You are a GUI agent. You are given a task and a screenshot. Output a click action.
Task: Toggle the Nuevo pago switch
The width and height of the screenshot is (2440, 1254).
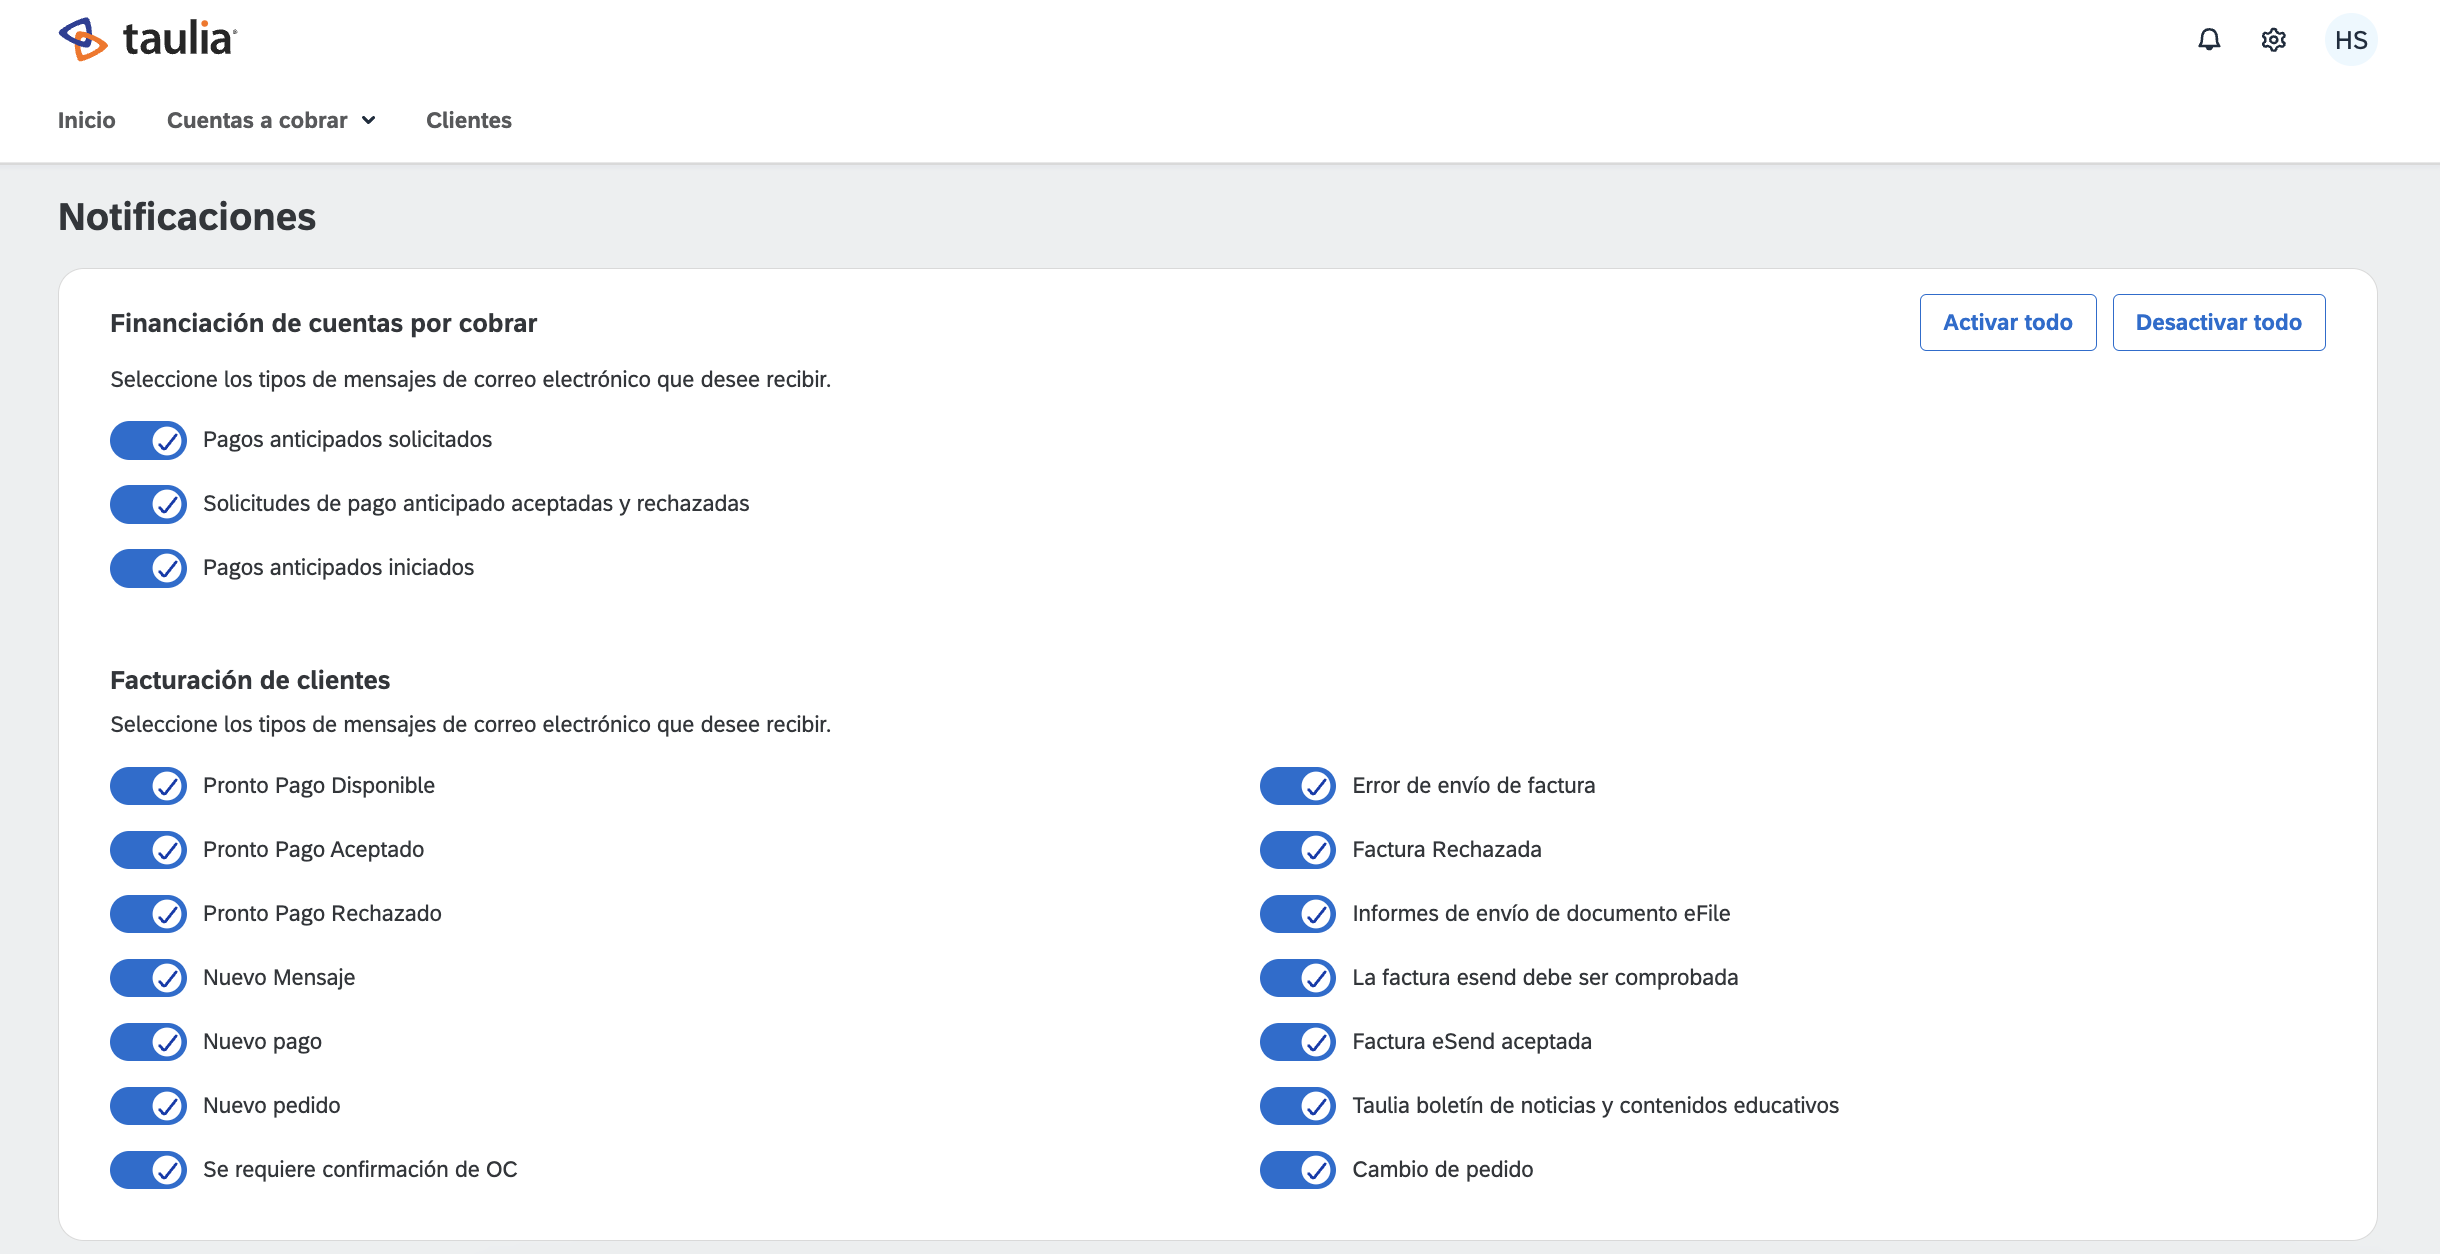coord(148,1042)
